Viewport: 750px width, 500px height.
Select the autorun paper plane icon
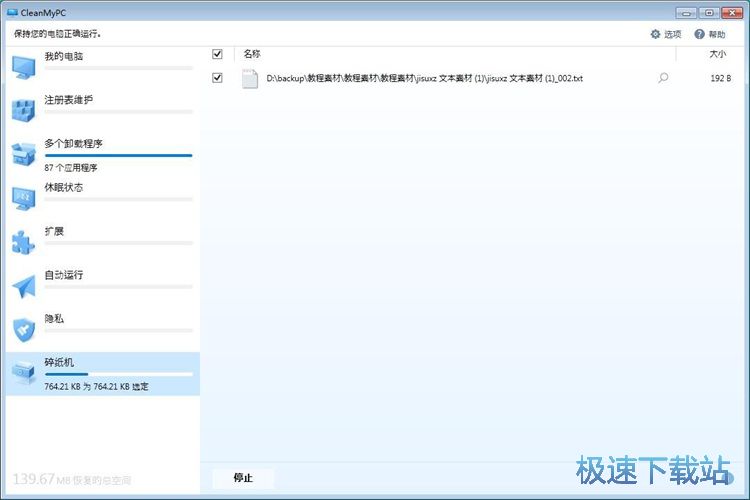(x=23, y=286)
